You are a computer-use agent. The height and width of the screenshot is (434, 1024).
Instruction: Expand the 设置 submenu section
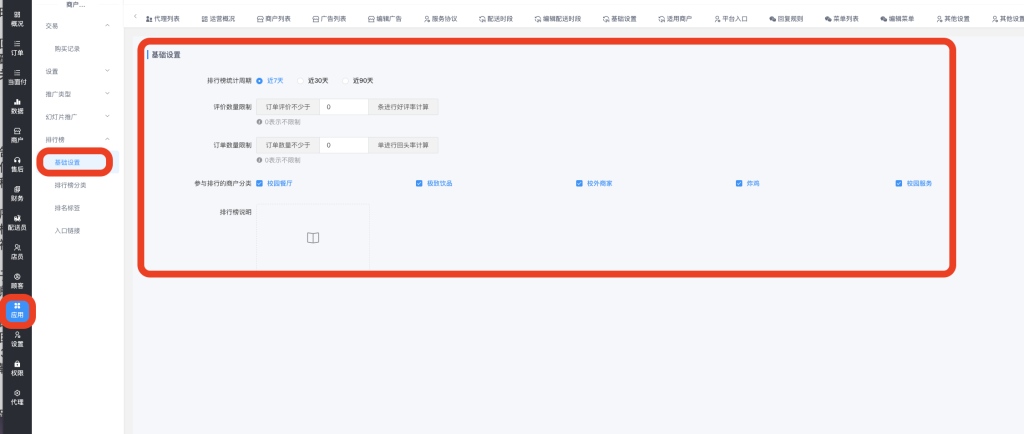point(106,71)
